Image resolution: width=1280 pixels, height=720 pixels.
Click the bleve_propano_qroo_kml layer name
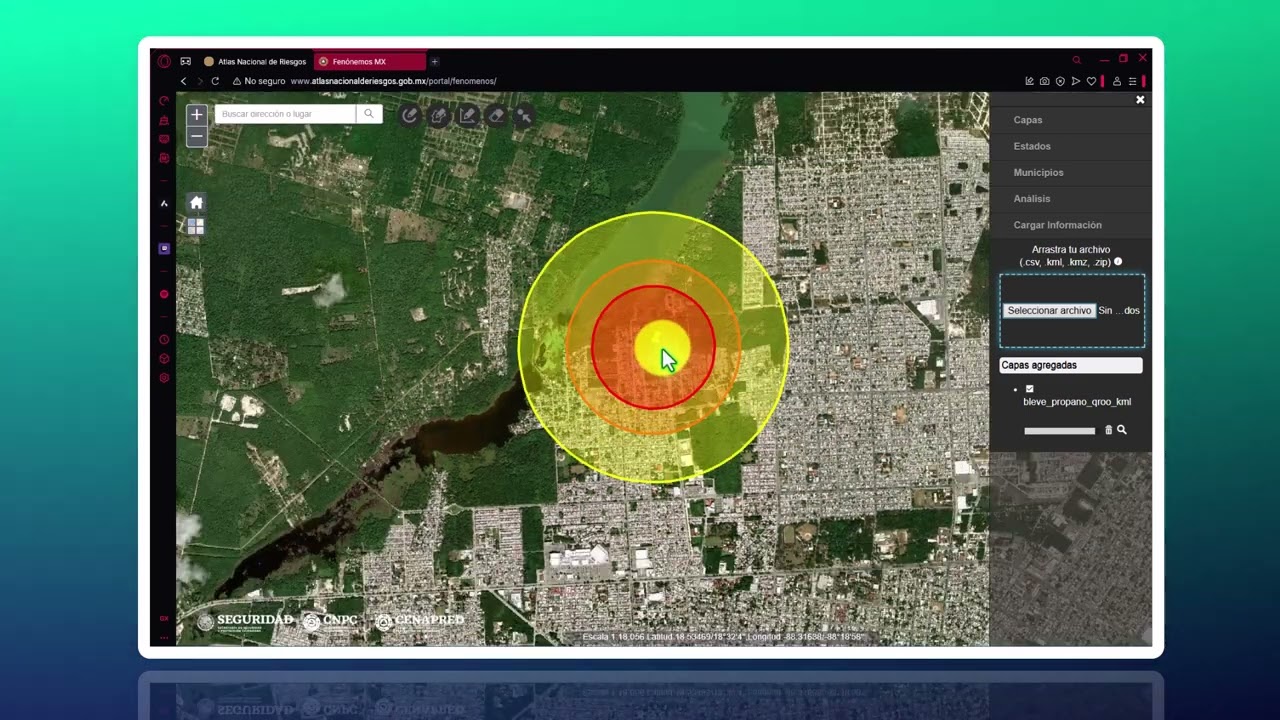[x=1077, y=402]
